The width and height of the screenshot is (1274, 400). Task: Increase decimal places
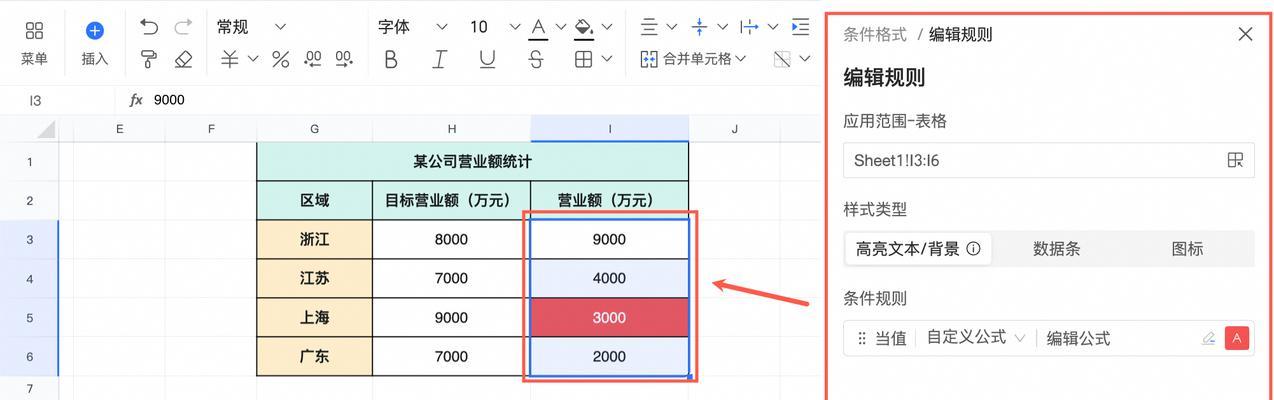[x=345, y=60]
